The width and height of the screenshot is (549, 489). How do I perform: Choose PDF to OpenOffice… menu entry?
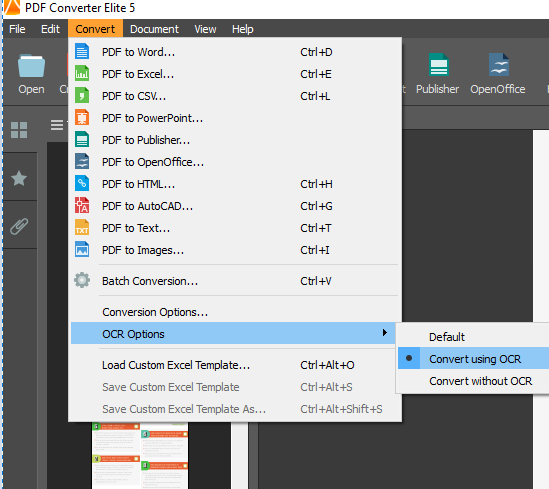pos(235,162)
